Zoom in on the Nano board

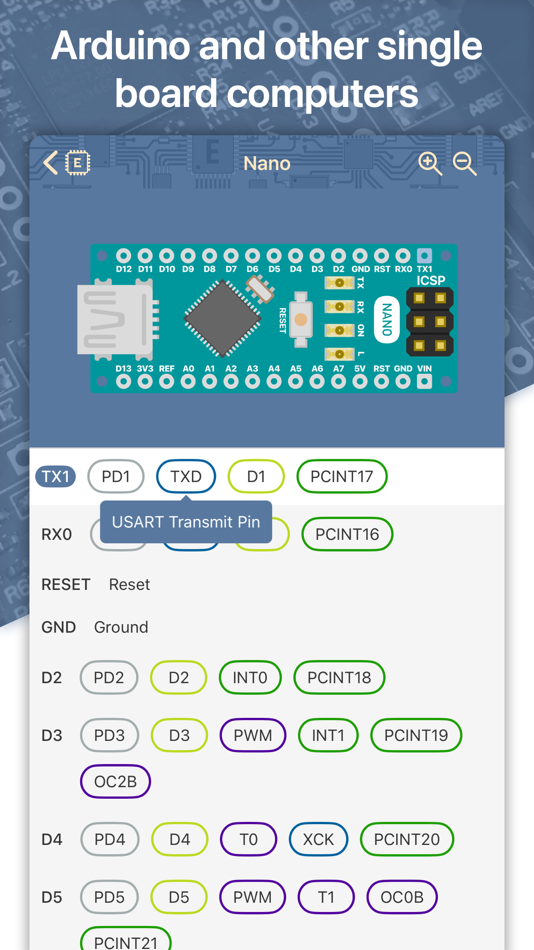[430, 163]
